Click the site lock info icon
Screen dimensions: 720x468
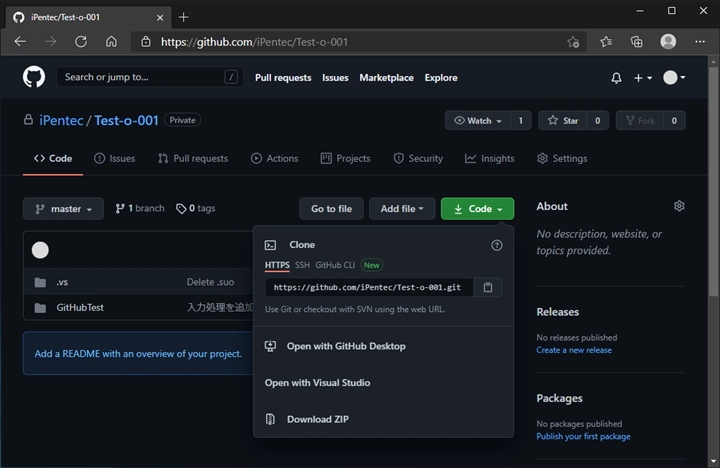point(146,42)
